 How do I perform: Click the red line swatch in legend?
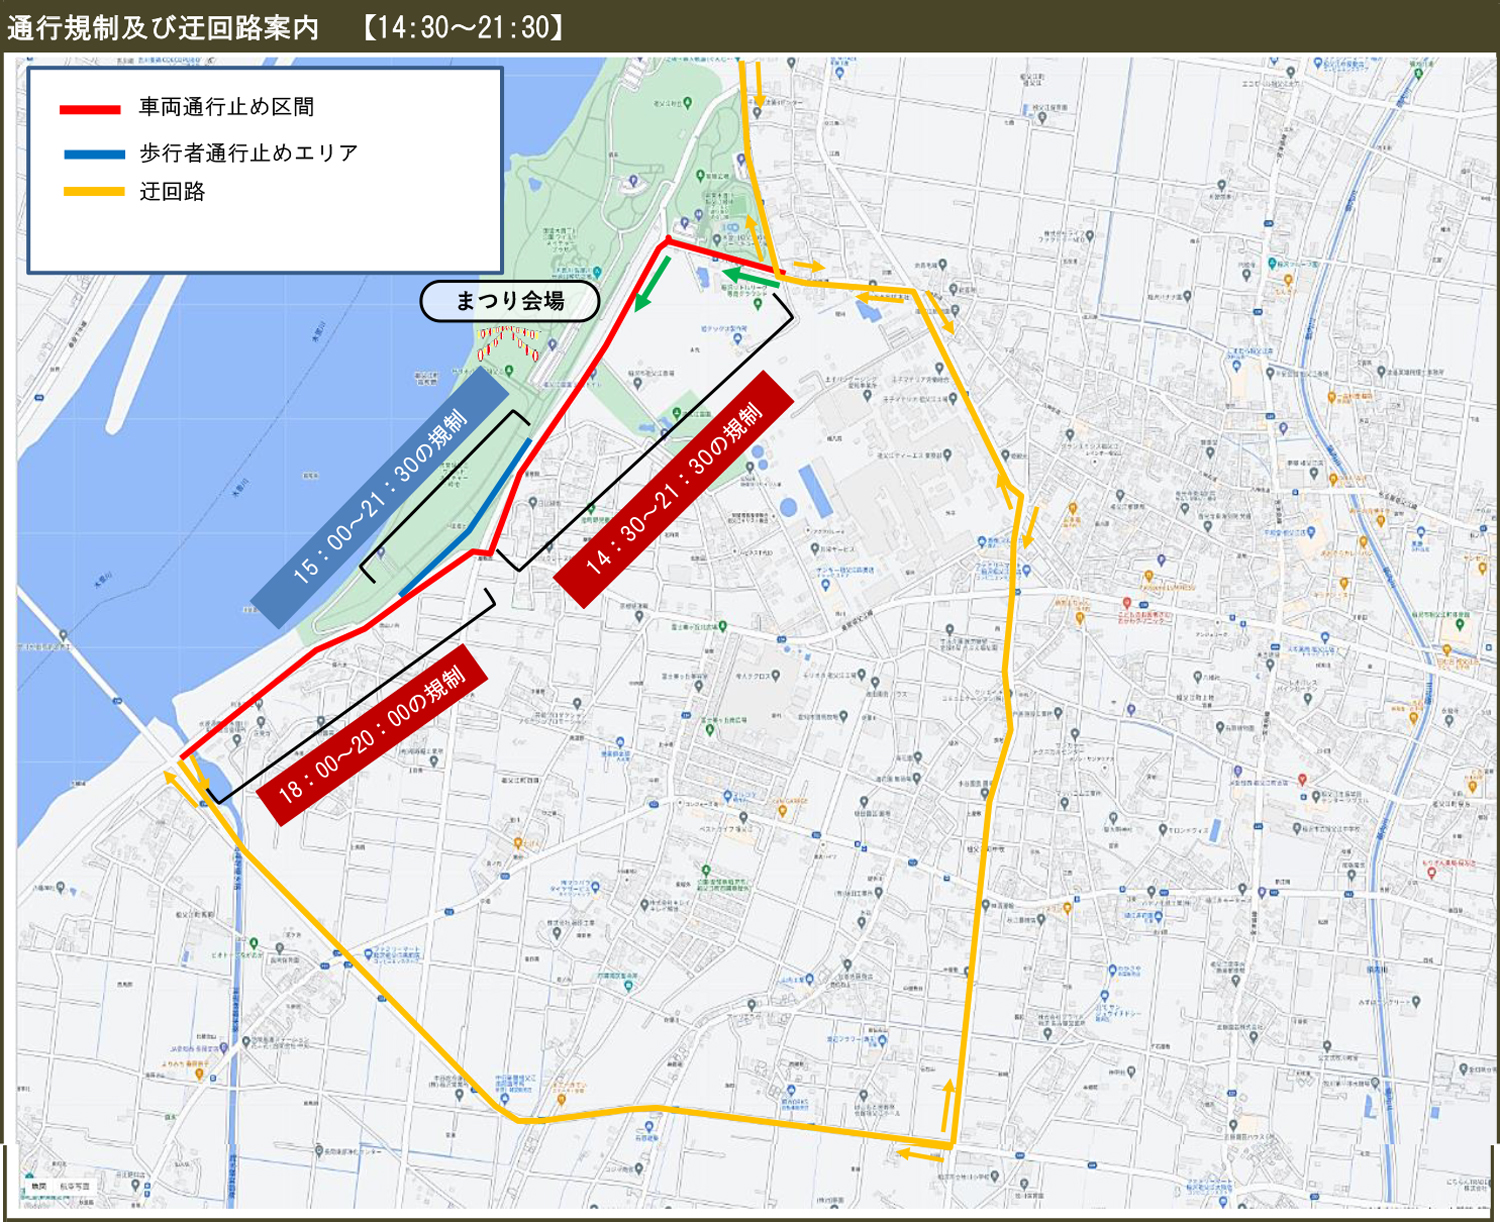click(90, 109)
